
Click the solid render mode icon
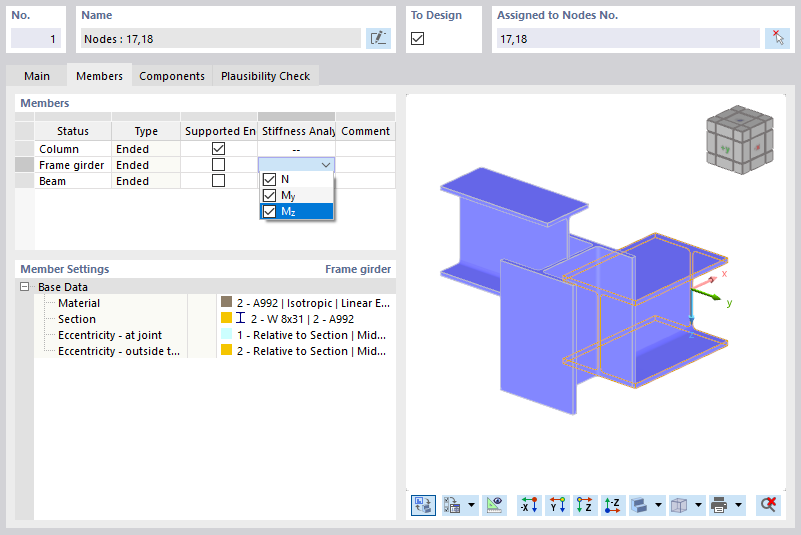639,505
